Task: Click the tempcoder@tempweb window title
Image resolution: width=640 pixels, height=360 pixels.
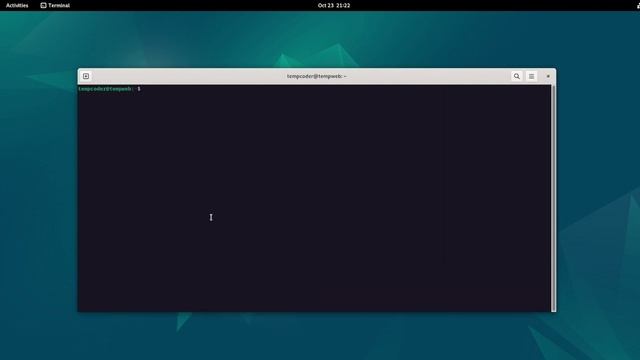Action: (317, 76)
